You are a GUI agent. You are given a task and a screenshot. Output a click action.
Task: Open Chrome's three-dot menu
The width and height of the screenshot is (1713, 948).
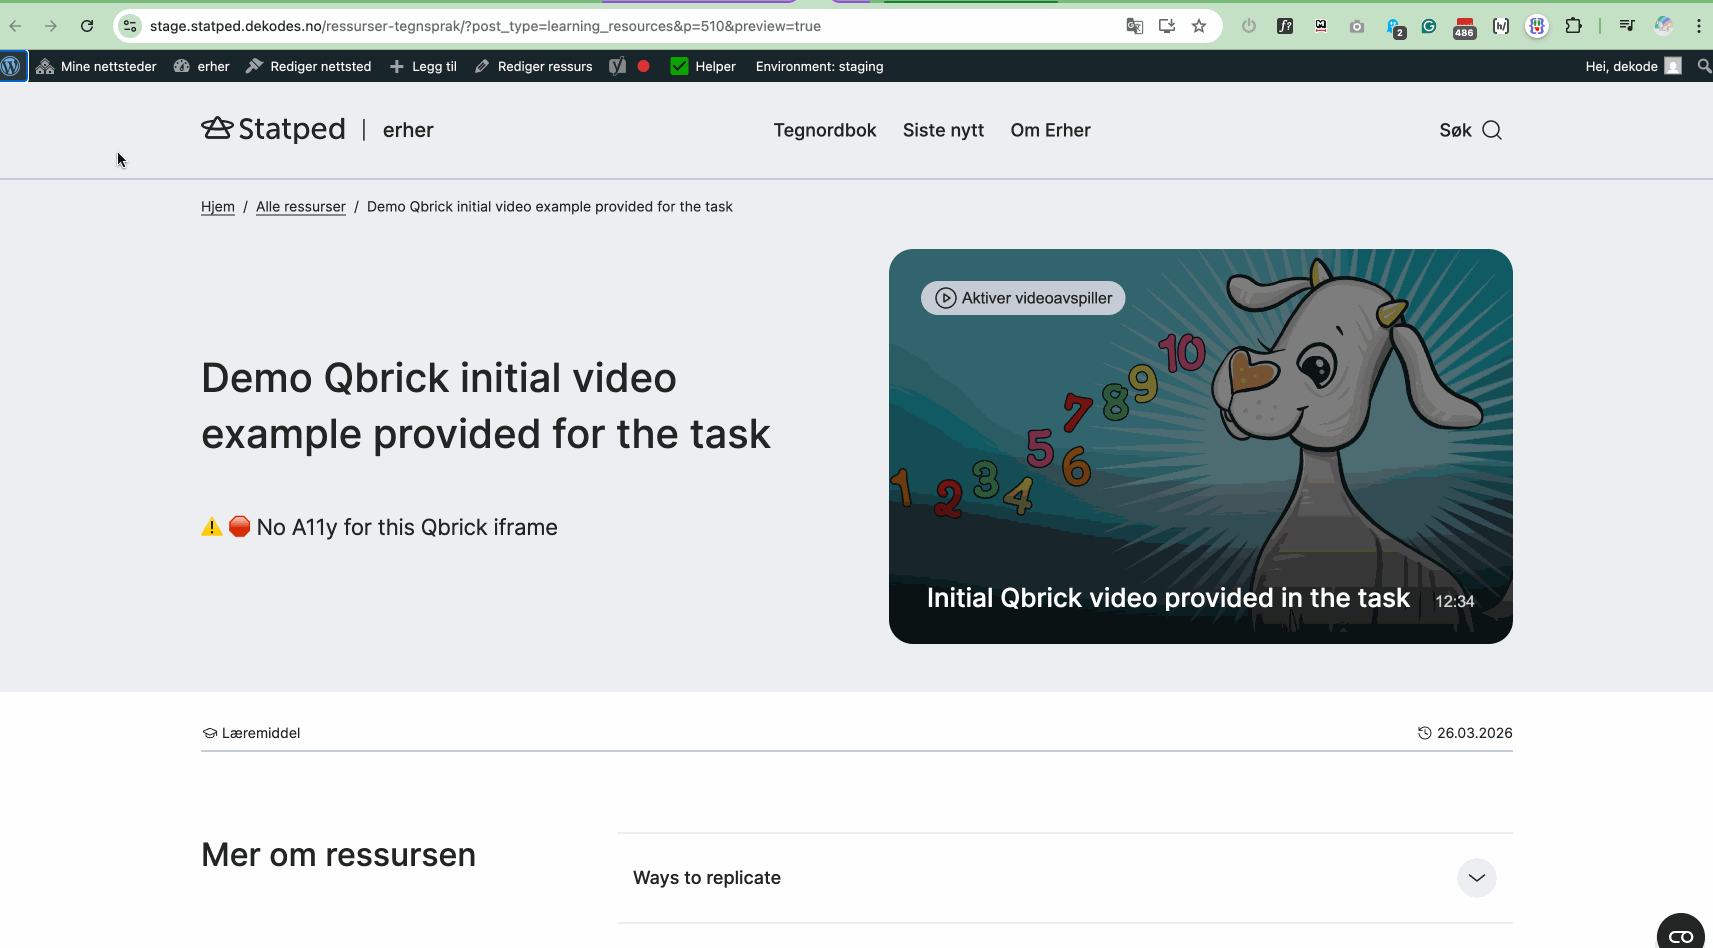coord(1698,26)
